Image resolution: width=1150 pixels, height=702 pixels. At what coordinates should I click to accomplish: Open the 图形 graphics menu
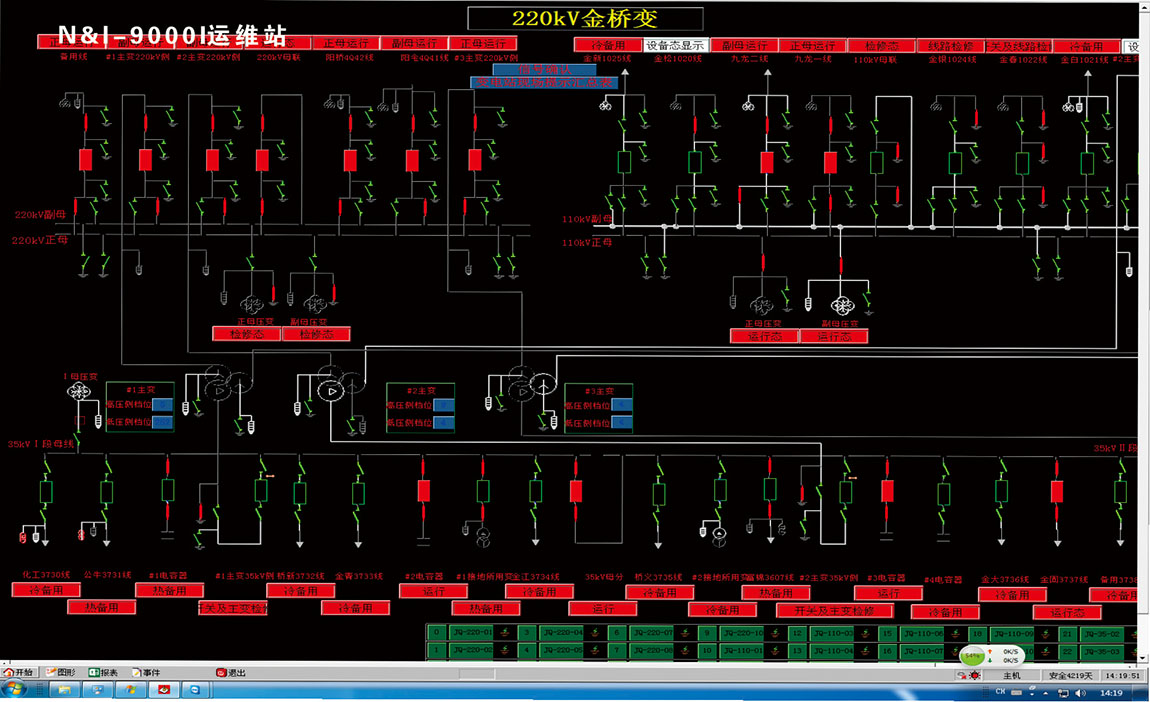[x=60, y=673]
